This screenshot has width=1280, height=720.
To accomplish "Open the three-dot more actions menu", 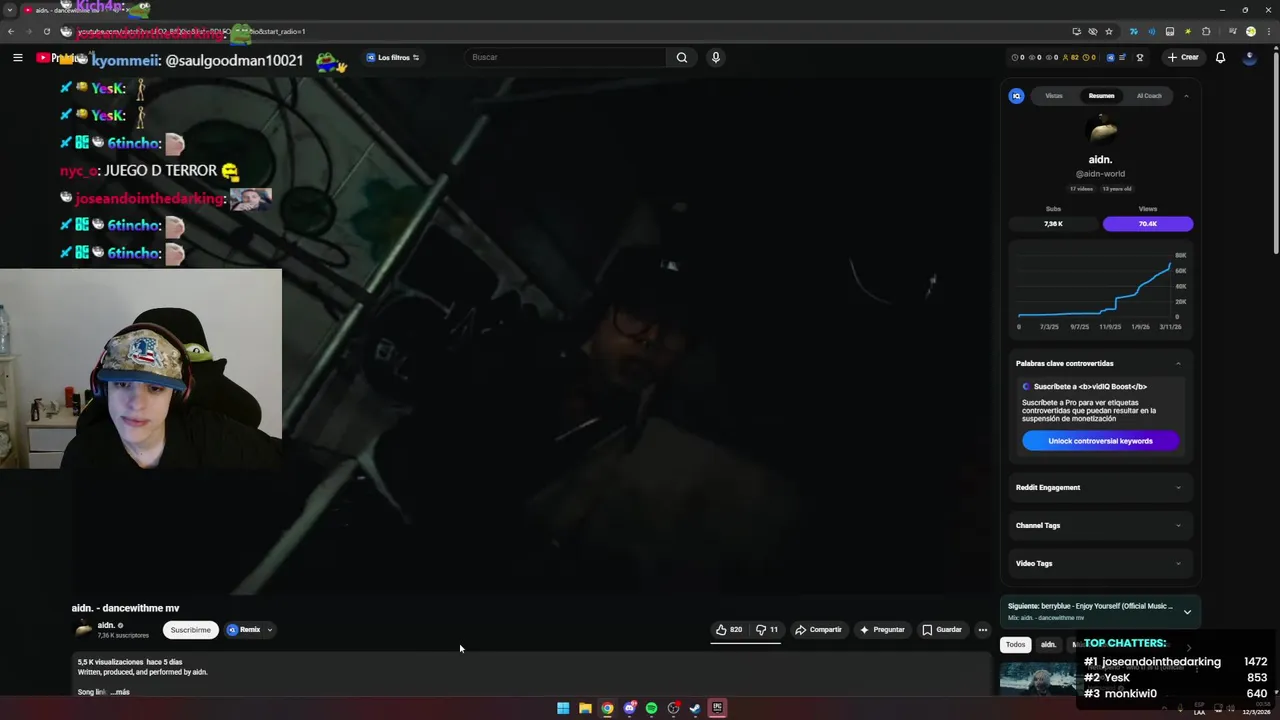I will [x=983, y=630].
